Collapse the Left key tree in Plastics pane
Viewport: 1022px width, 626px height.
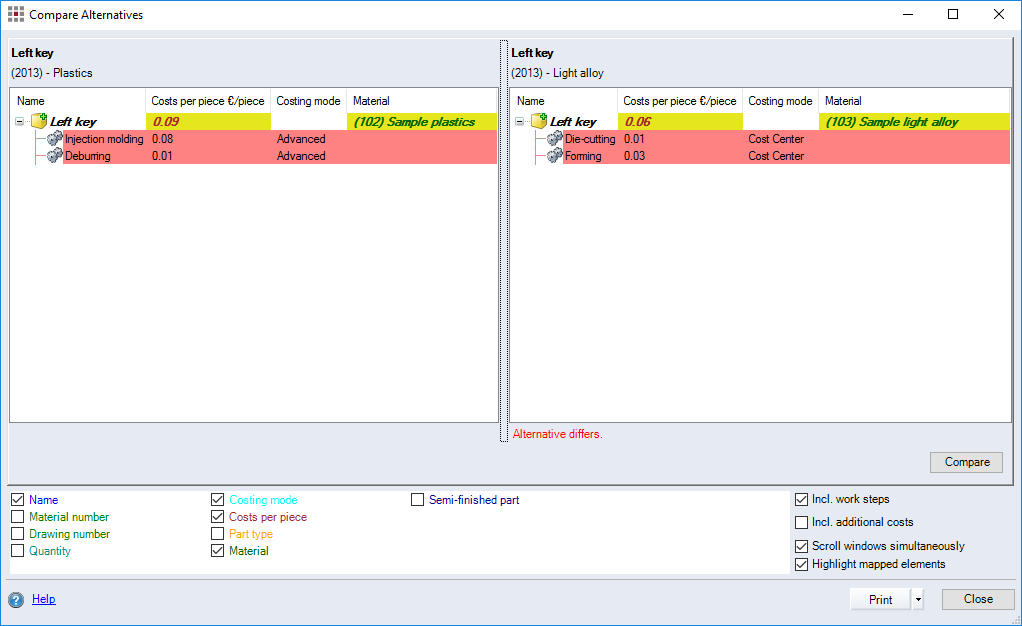point(18,120)
